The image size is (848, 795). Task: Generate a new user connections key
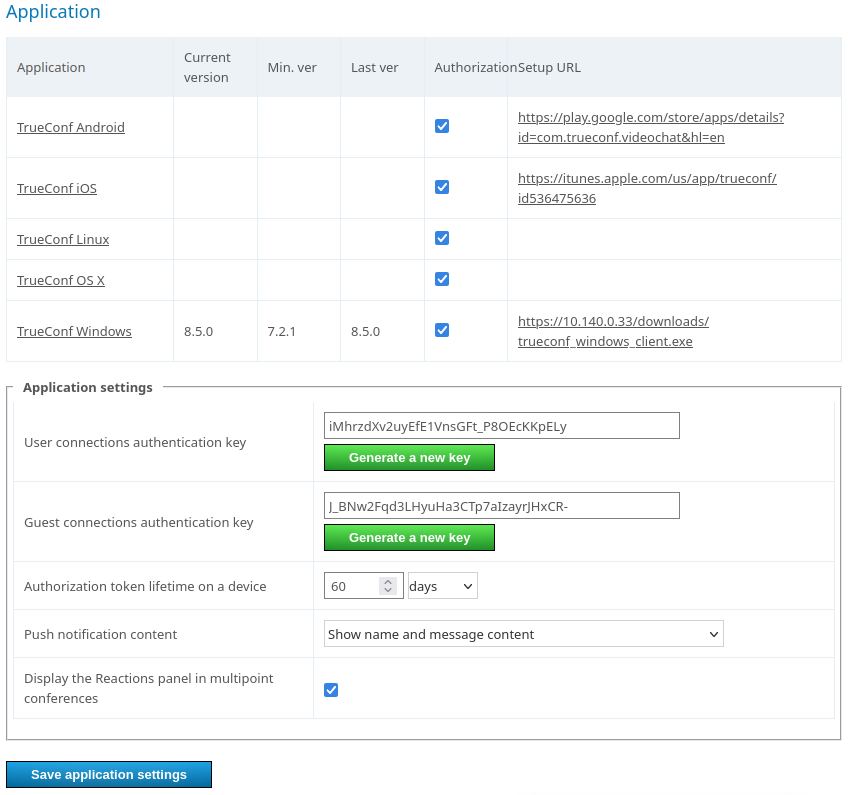coord(409,458)
